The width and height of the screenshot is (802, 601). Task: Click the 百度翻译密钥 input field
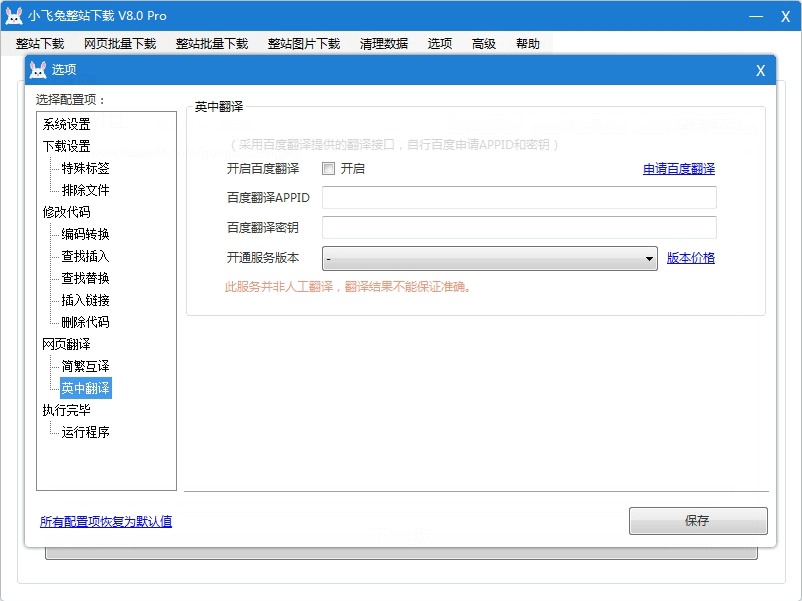(x=519, y=228)
